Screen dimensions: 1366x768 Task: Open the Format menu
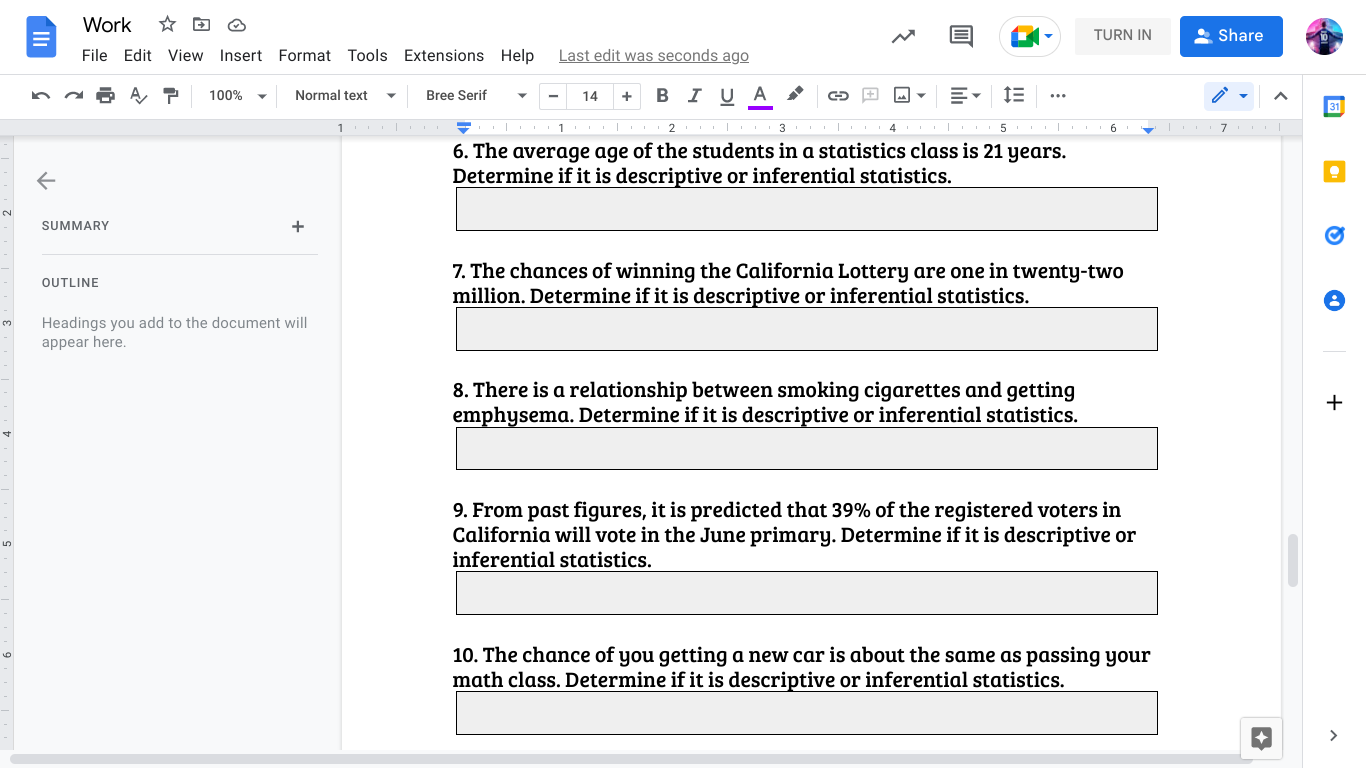click(x=305, y=56)
